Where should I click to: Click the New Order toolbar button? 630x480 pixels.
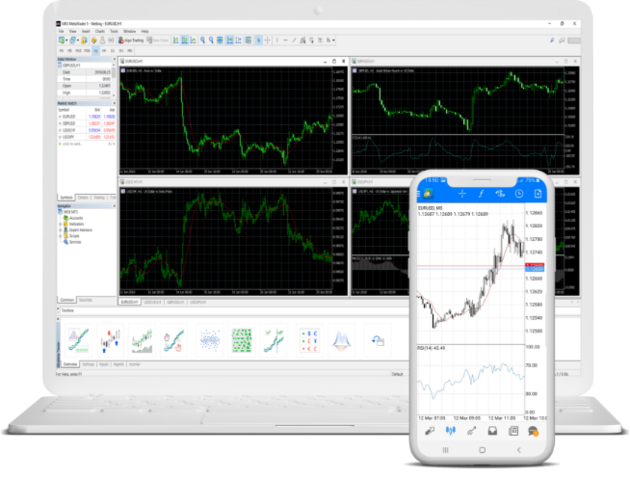(x=161, y=40)
